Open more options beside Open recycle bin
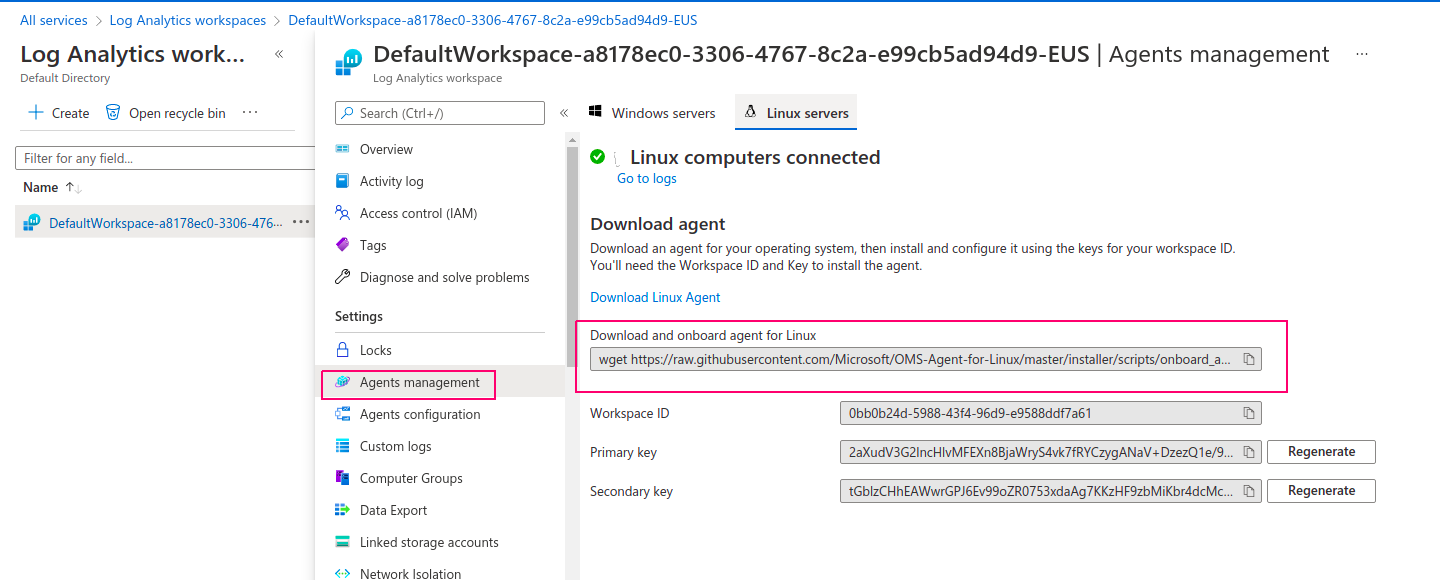The width and height of the screenshot is (1440, 580). click(x=250, y=113)
